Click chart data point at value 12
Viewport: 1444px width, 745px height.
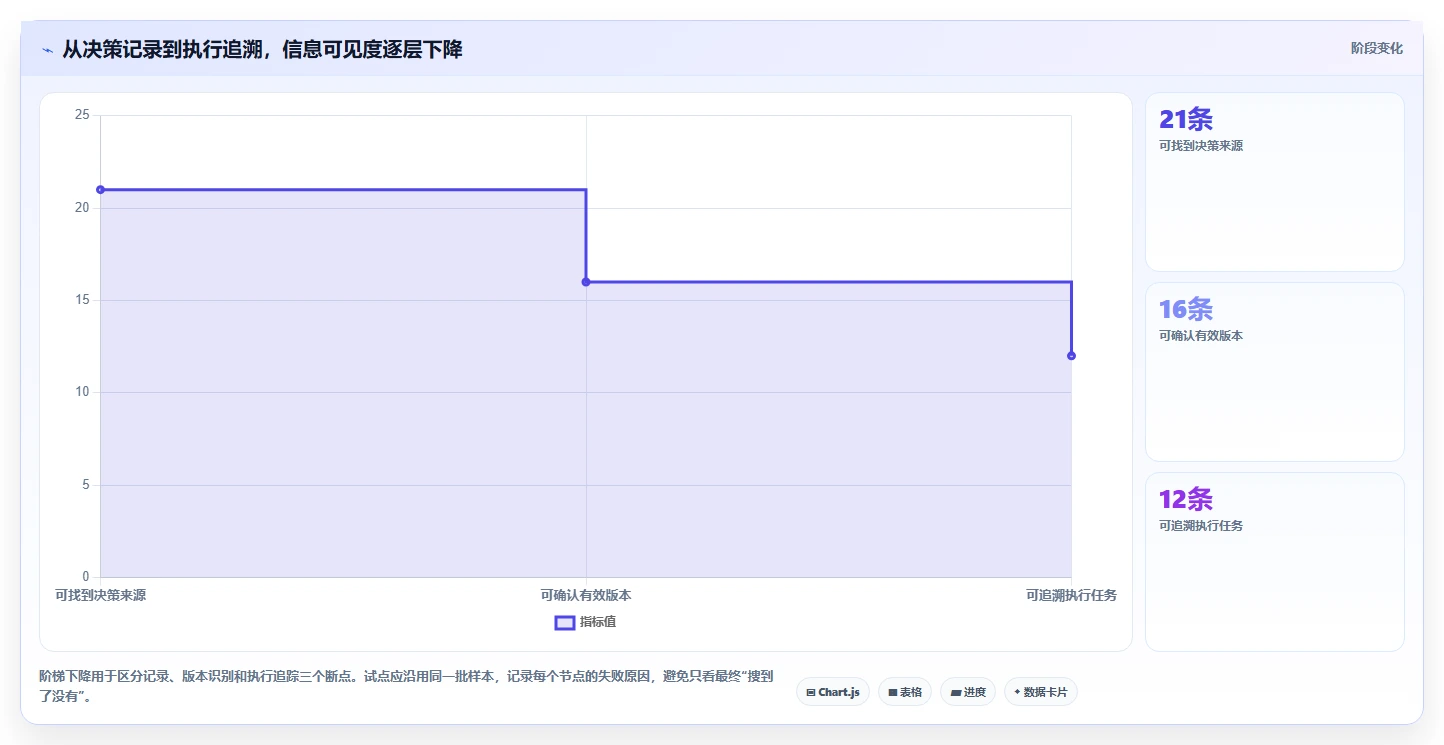(1071, 356)
